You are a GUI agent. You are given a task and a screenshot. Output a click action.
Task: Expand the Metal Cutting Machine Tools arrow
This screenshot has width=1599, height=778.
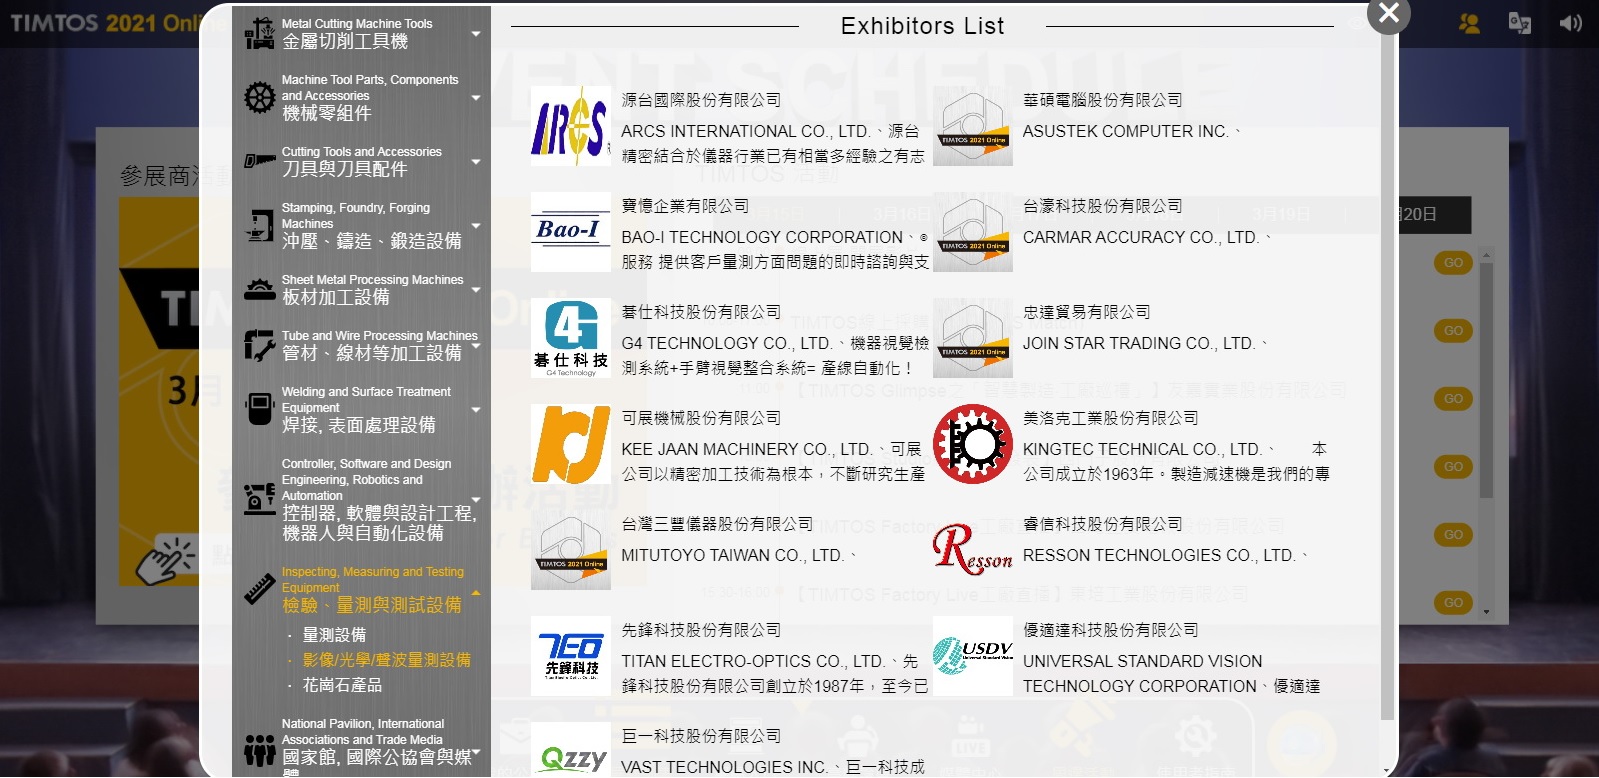[x=476, y=34]
